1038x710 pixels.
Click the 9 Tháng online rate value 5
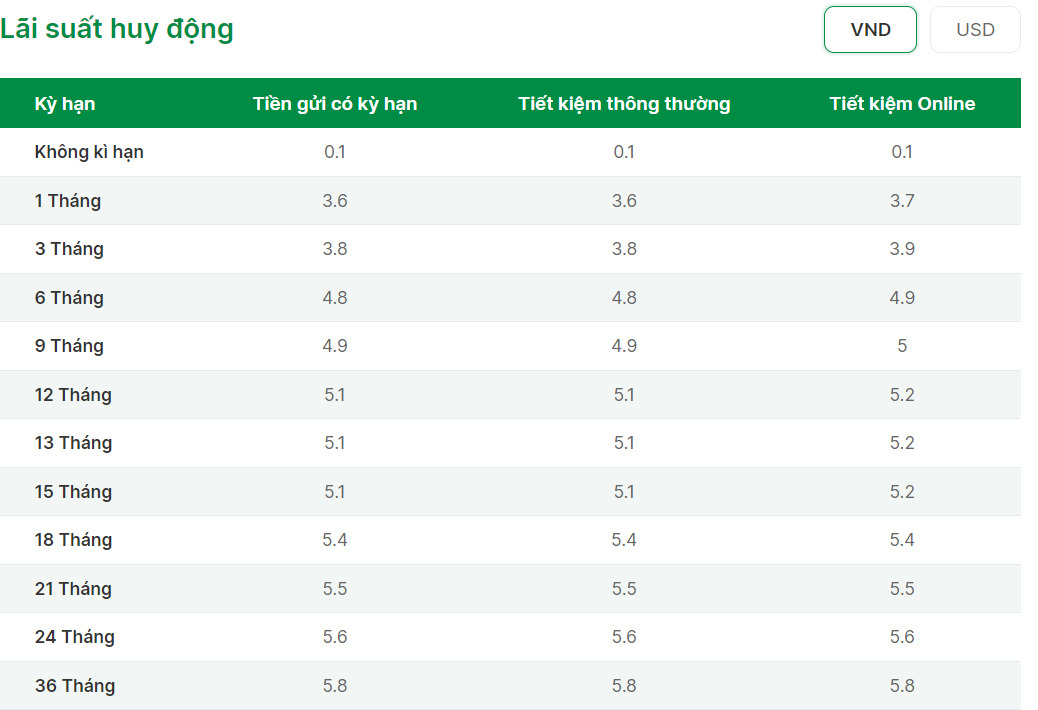click(x=902, y=346)
